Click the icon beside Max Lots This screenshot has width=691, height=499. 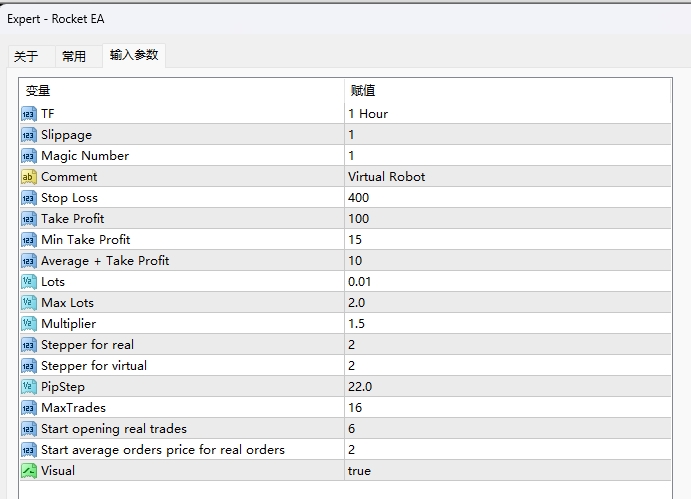[28, 303]
